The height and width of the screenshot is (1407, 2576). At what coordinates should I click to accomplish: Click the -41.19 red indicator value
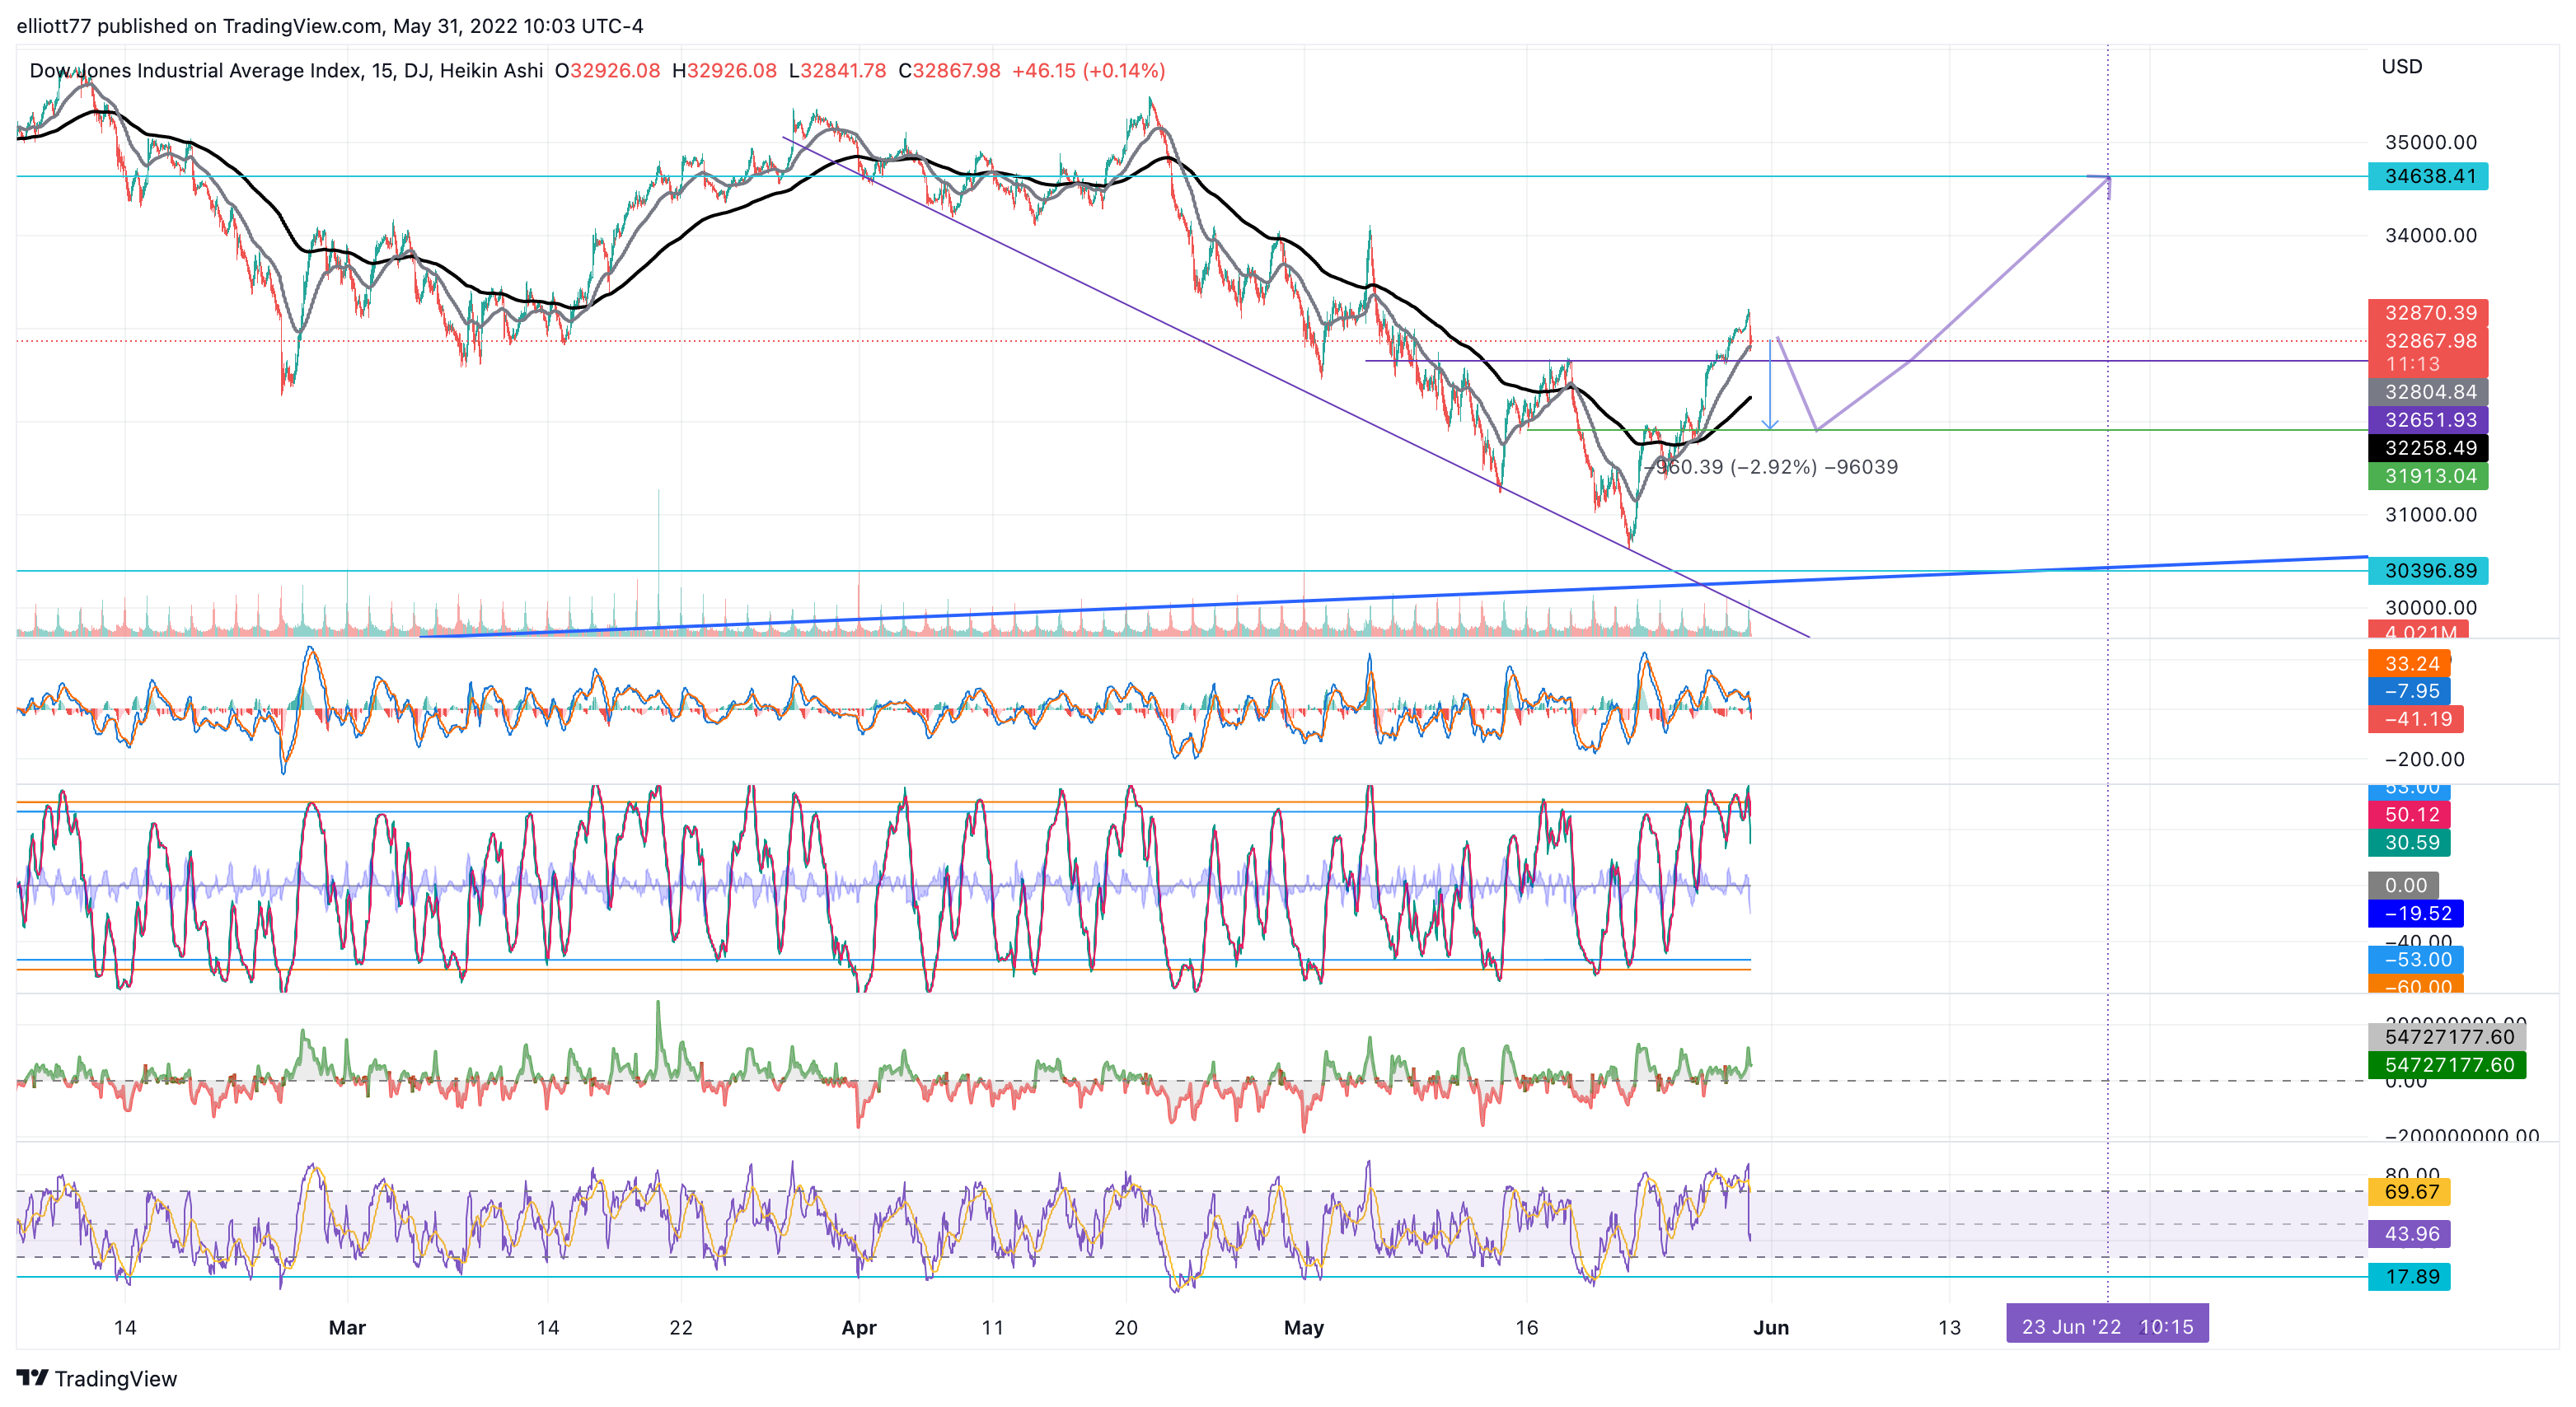tap(2416, 719)
